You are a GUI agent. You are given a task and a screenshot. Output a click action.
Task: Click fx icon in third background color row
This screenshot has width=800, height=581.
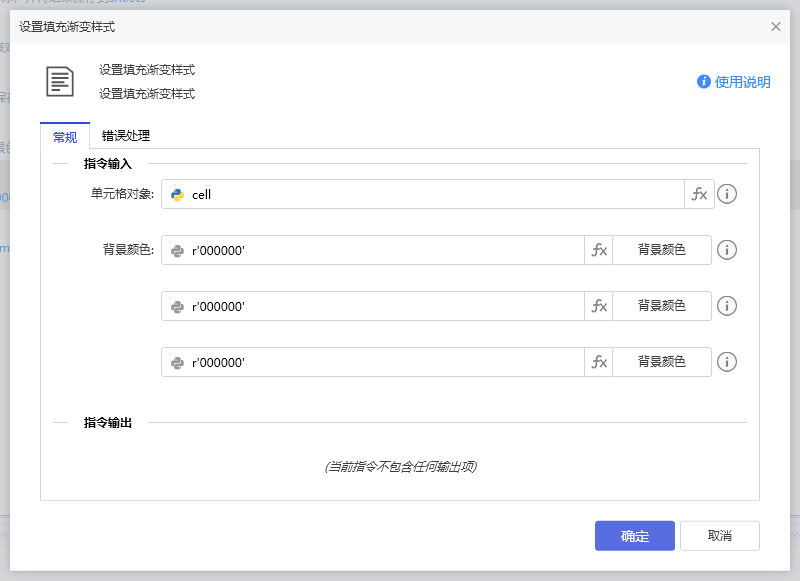coord(599,362)
